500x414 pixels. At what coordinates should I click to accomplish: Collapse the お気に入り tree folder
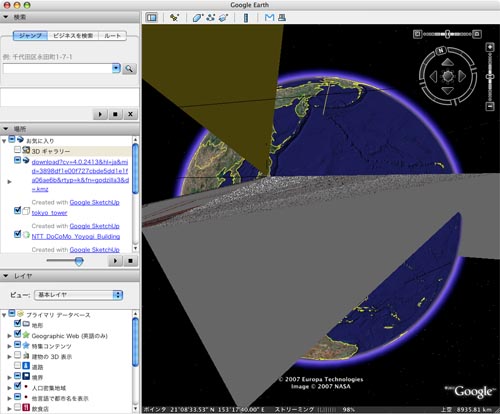pos(4,141)
